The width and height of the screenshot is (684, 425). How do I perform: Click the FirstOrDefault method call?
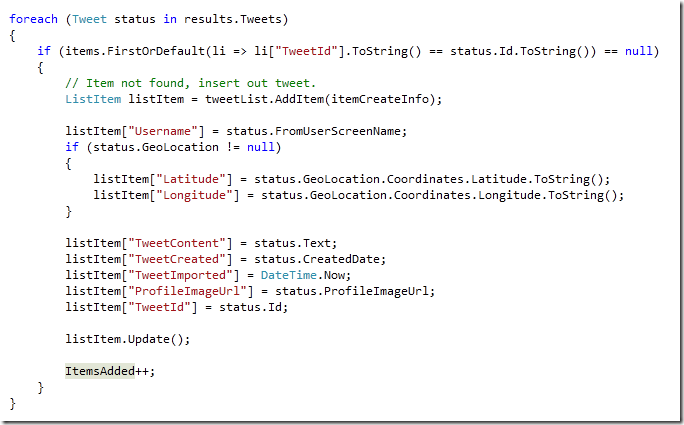pos(156,51)
